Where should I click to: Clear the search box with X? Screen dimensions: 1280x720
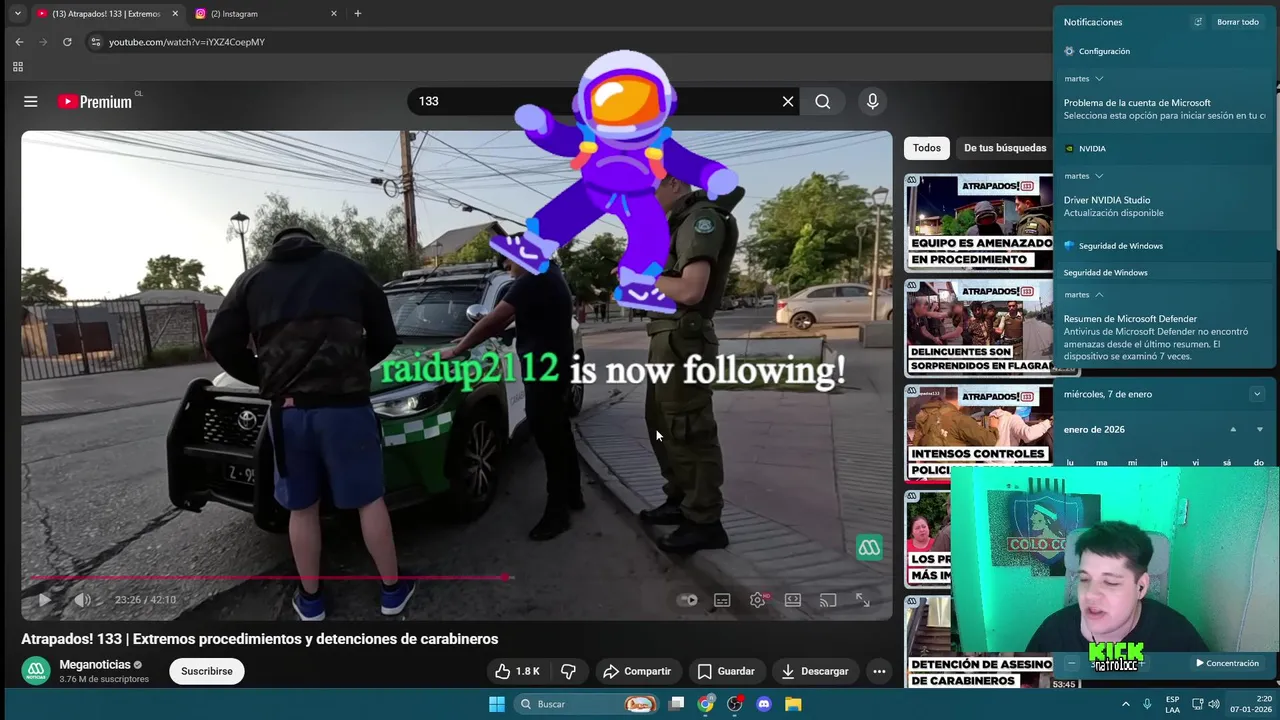click(788, 101)
